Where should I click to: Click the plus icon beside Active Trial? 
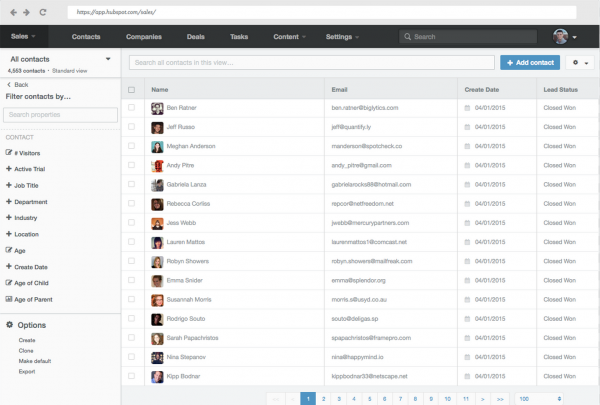click(x=9, y=168)
